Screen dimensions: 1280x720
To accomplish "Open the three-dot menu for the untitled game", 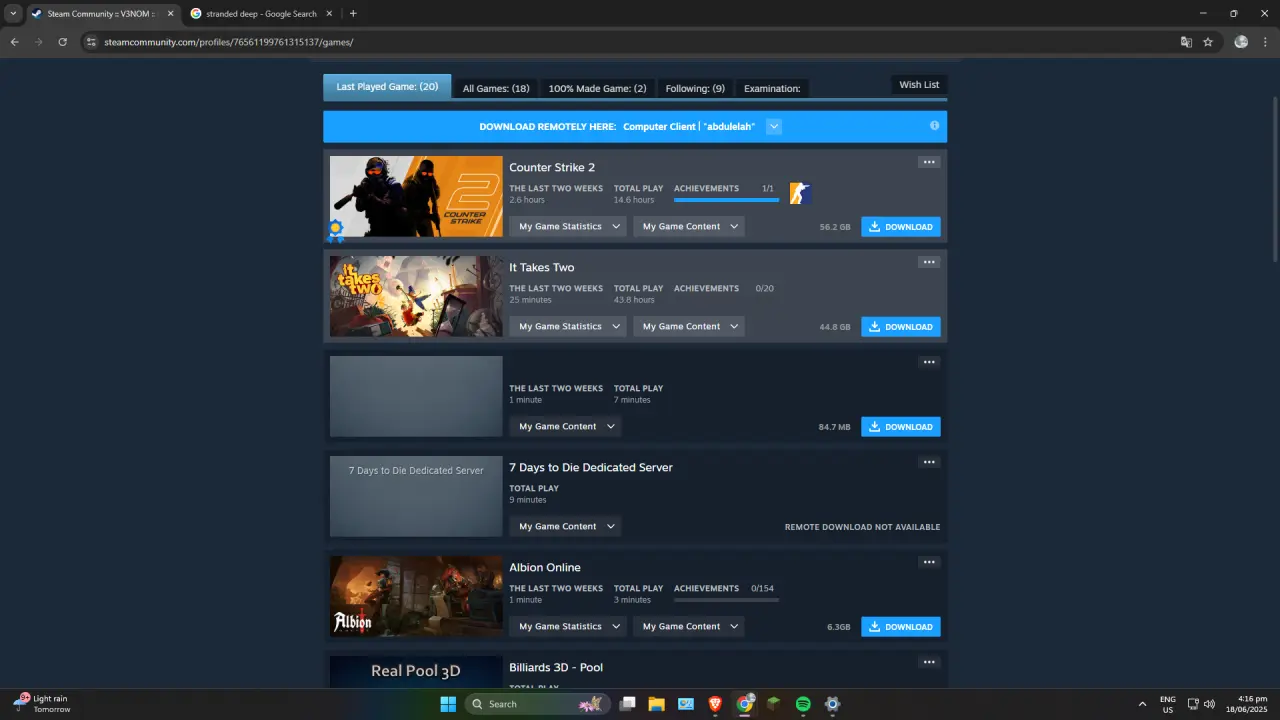I will 929,362.
